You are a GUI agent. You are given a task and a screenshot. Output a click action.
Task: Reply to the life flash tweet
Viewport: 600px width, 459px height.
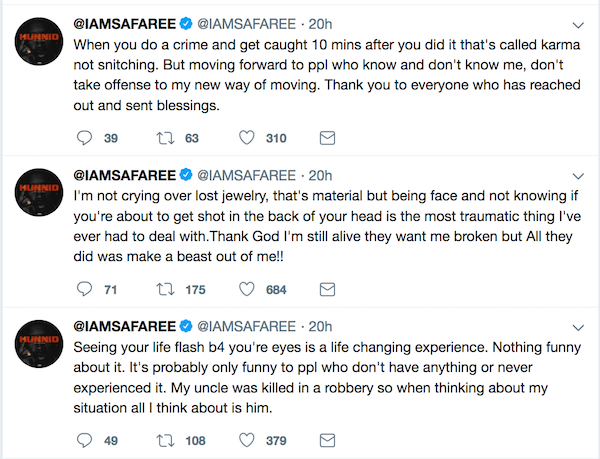point(85,440)
